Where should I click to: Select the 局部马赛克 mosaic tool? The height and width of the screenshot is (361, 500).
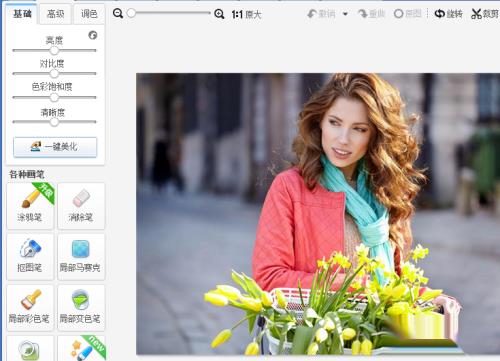(81, 257)
